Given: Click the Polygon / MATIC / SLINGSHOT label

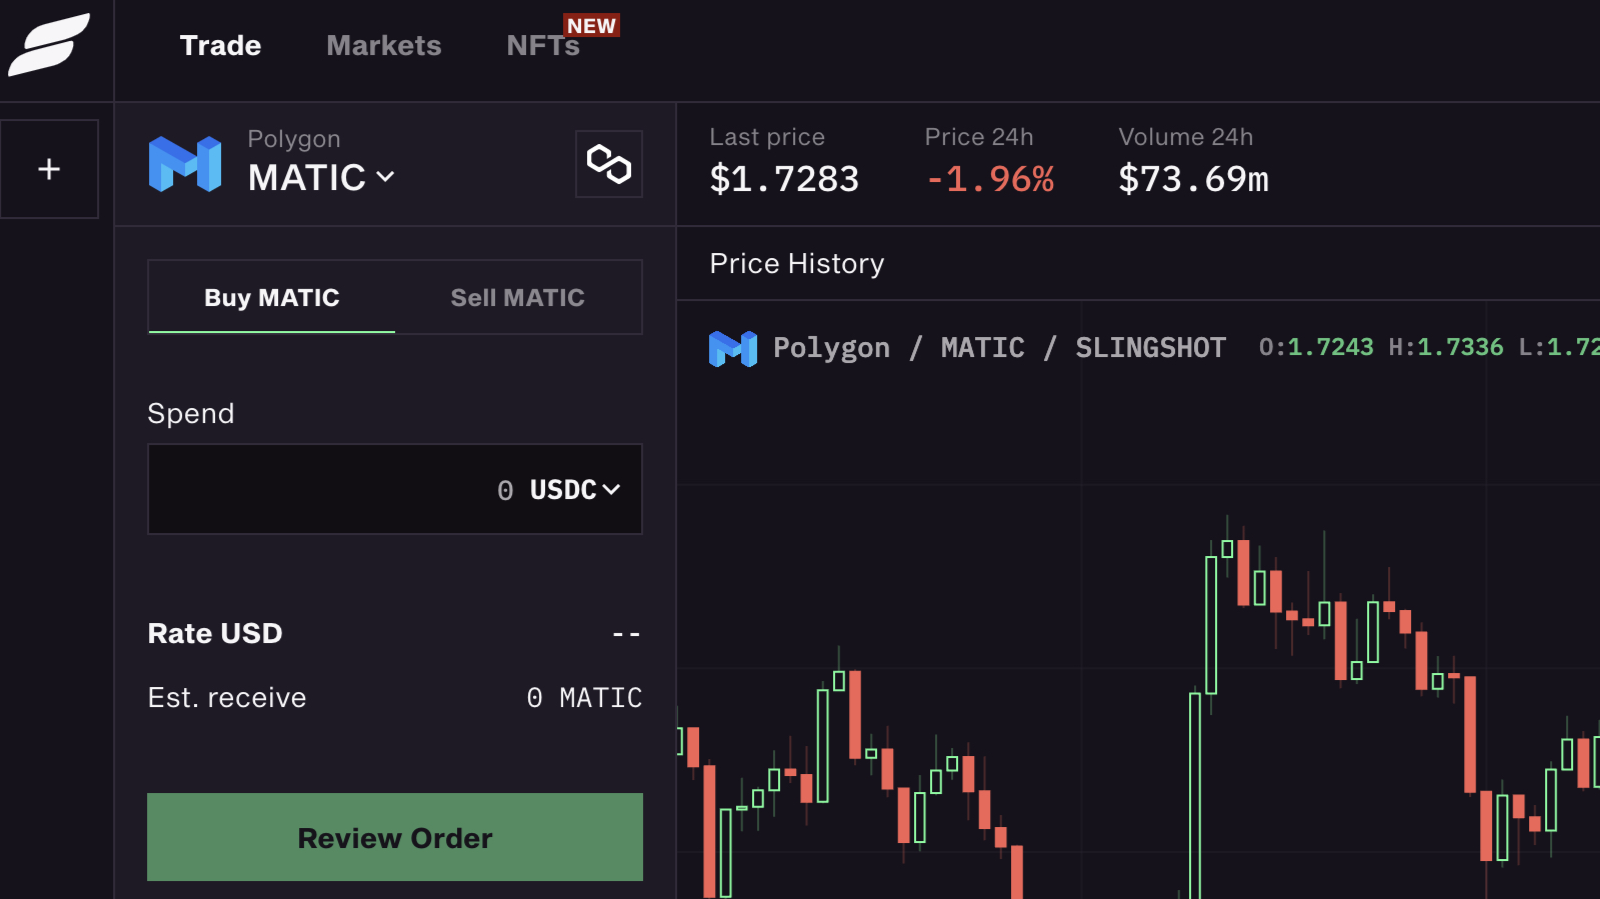Looking at the screenshot, I should pyautogui.click(x=998, y=348).
